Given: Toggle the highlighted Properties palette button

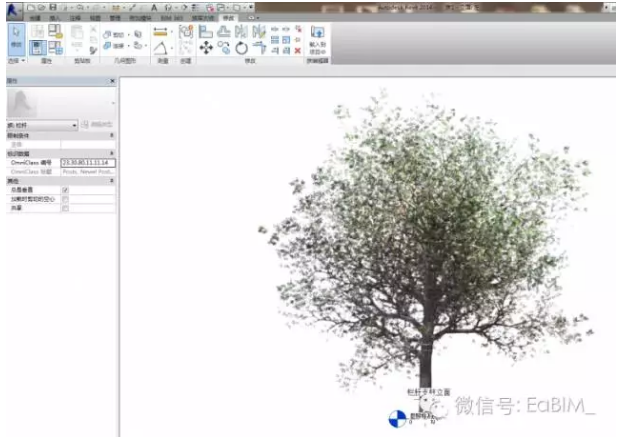Looking at the screenshot, I should pyautogui.click(x=38, y=48).
